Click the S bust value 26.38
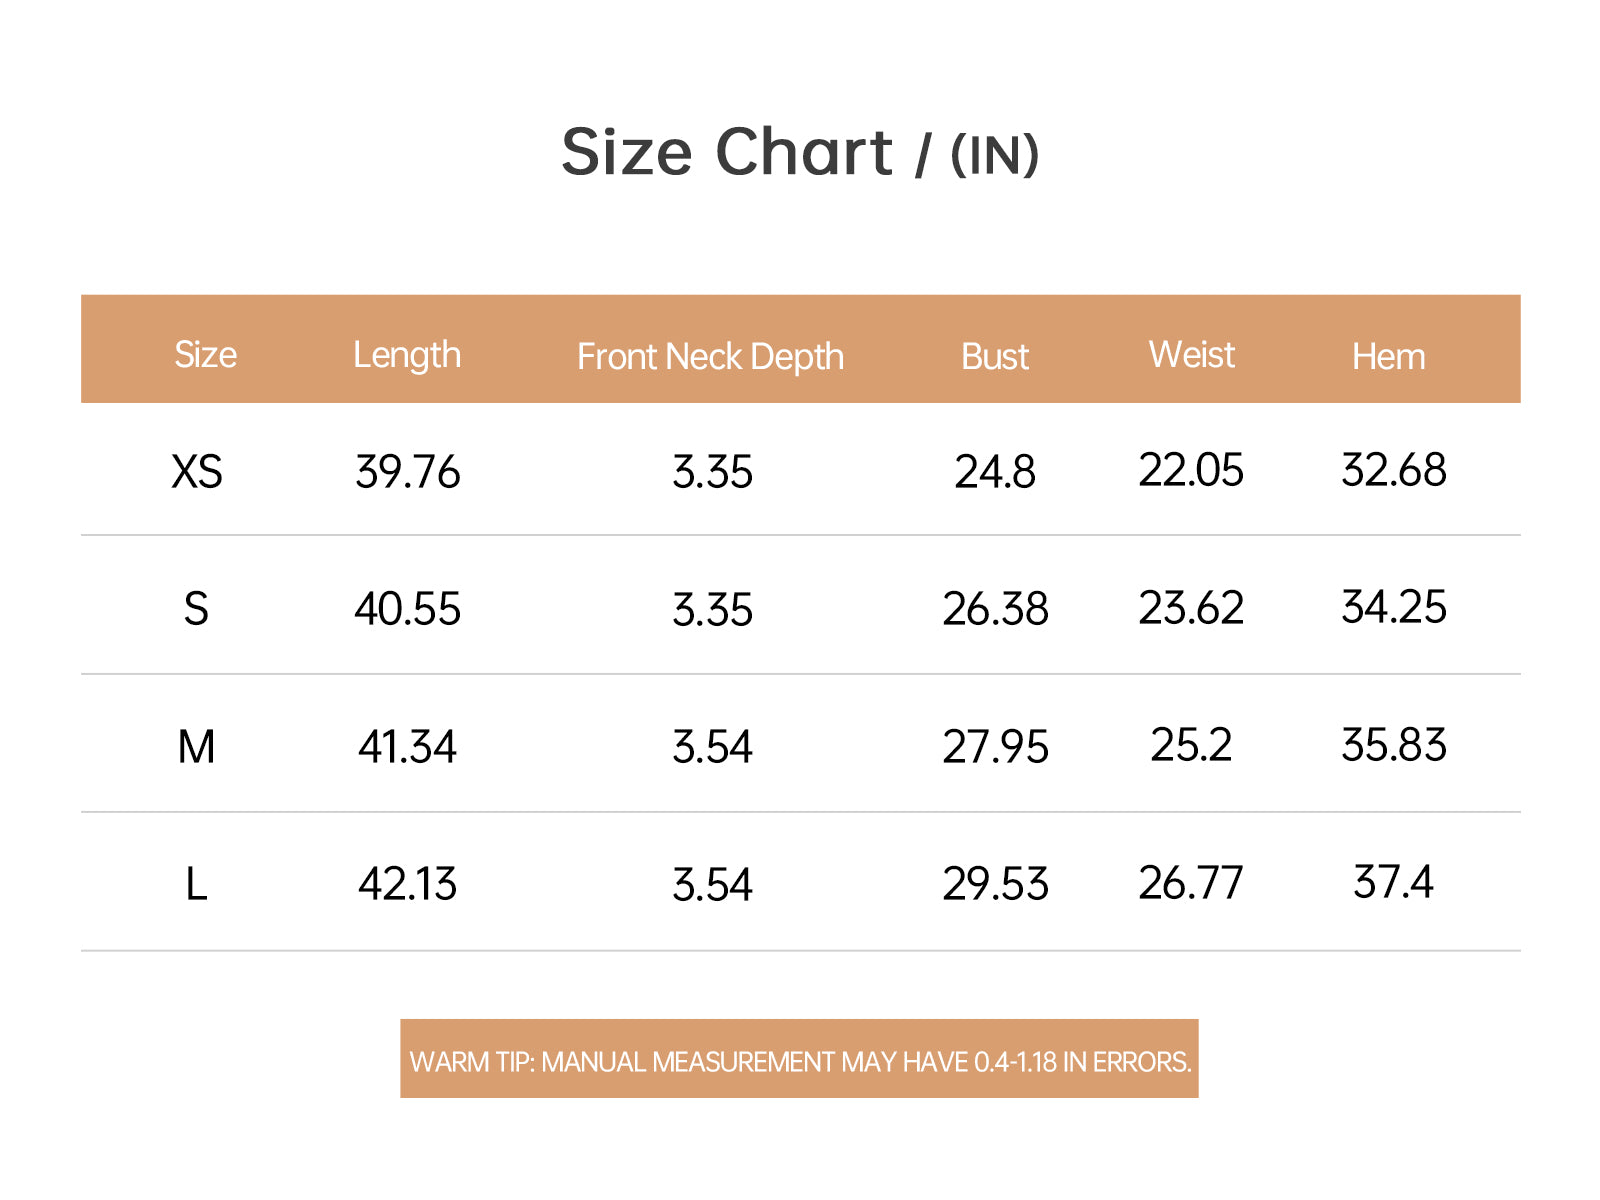1600x1200 pixels. click(996, 608)
